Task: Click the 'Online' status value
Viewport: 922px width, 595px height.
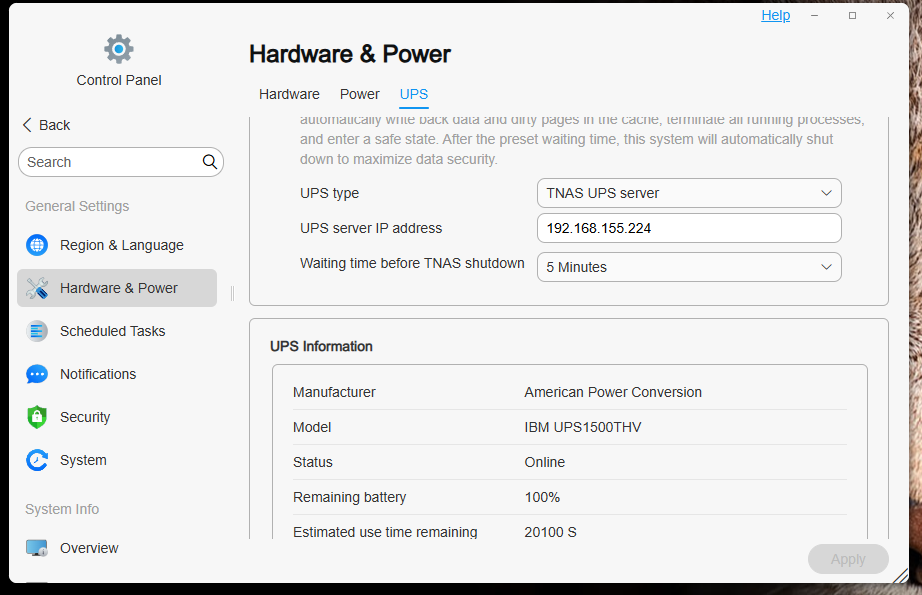Action: (x=544, y=462)
